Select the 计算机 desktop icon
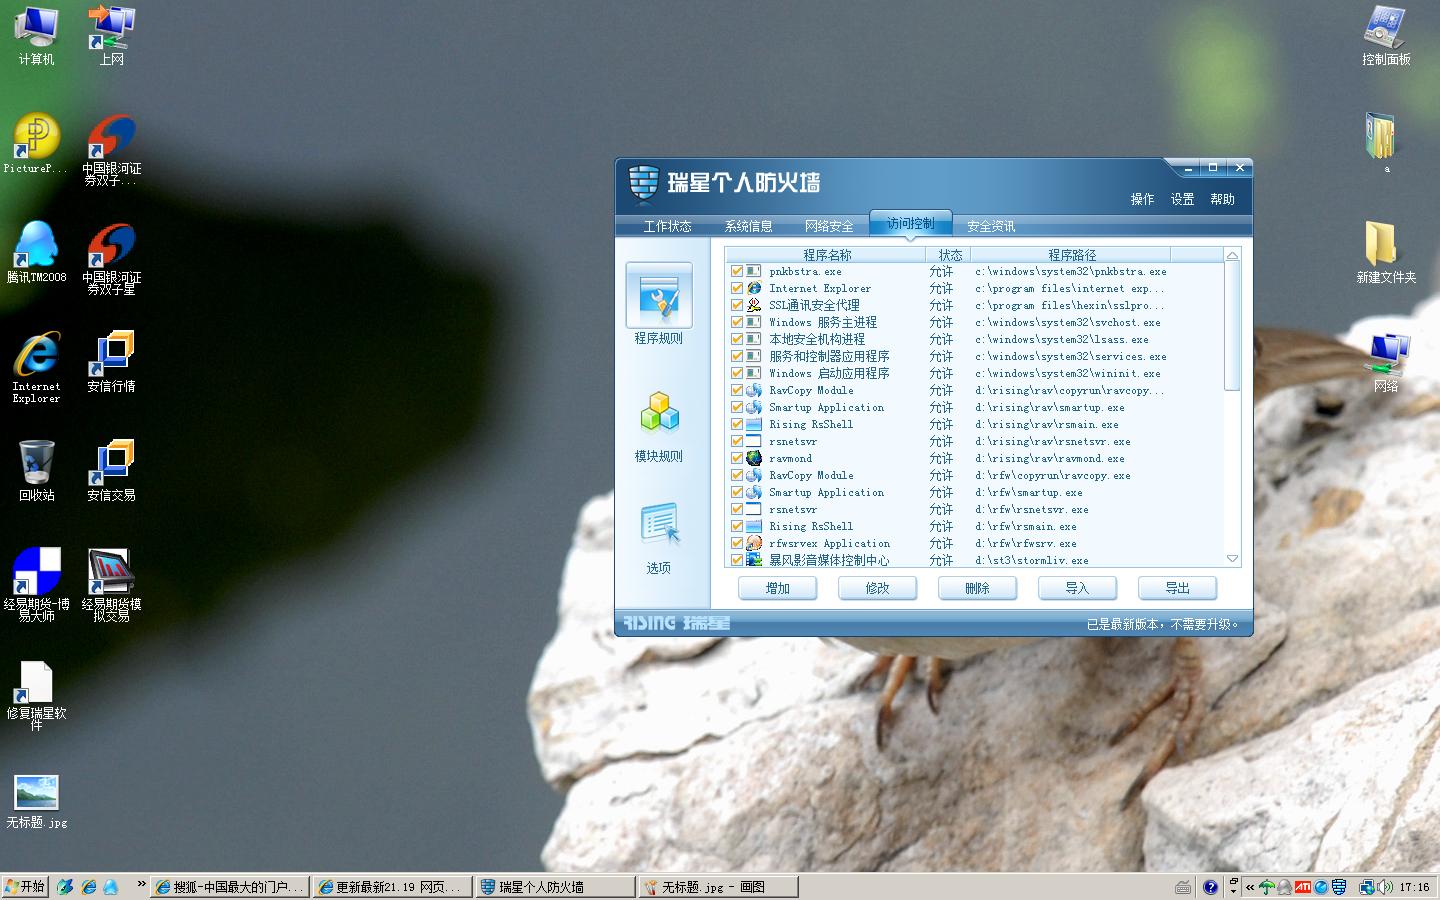This screenshot has width=1440, height=900. click(37, 36)
